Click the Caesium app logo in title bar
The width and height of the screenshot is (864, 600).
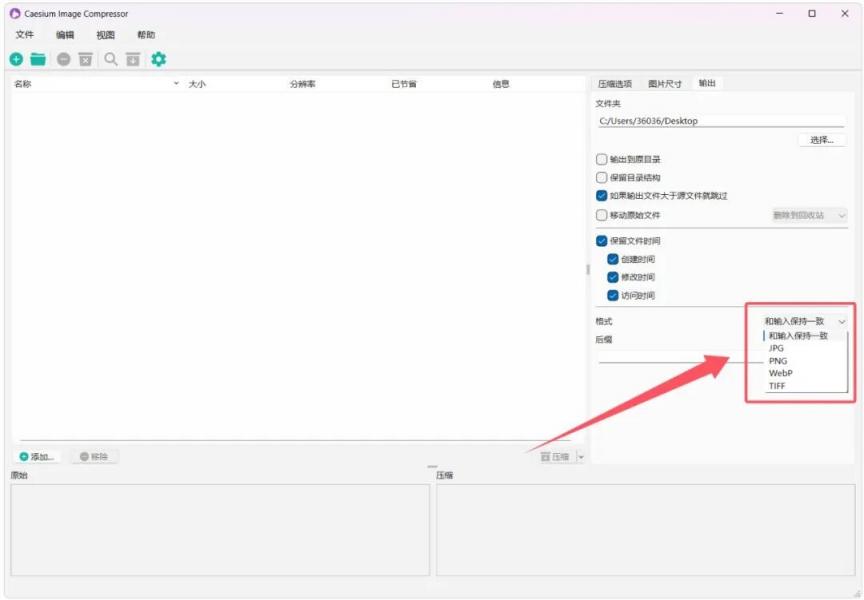coord(15,13)
